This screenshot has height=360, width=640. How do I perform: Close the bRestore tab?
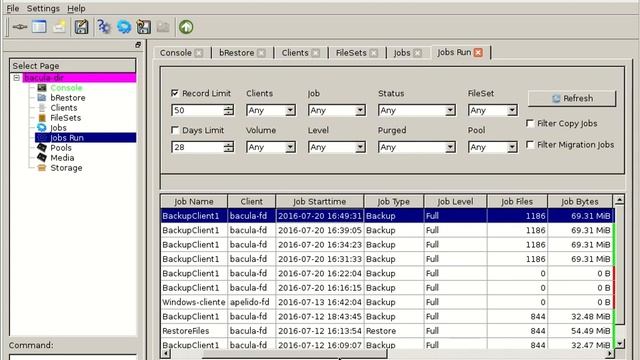pyautogui.click(x=261, y=53)
